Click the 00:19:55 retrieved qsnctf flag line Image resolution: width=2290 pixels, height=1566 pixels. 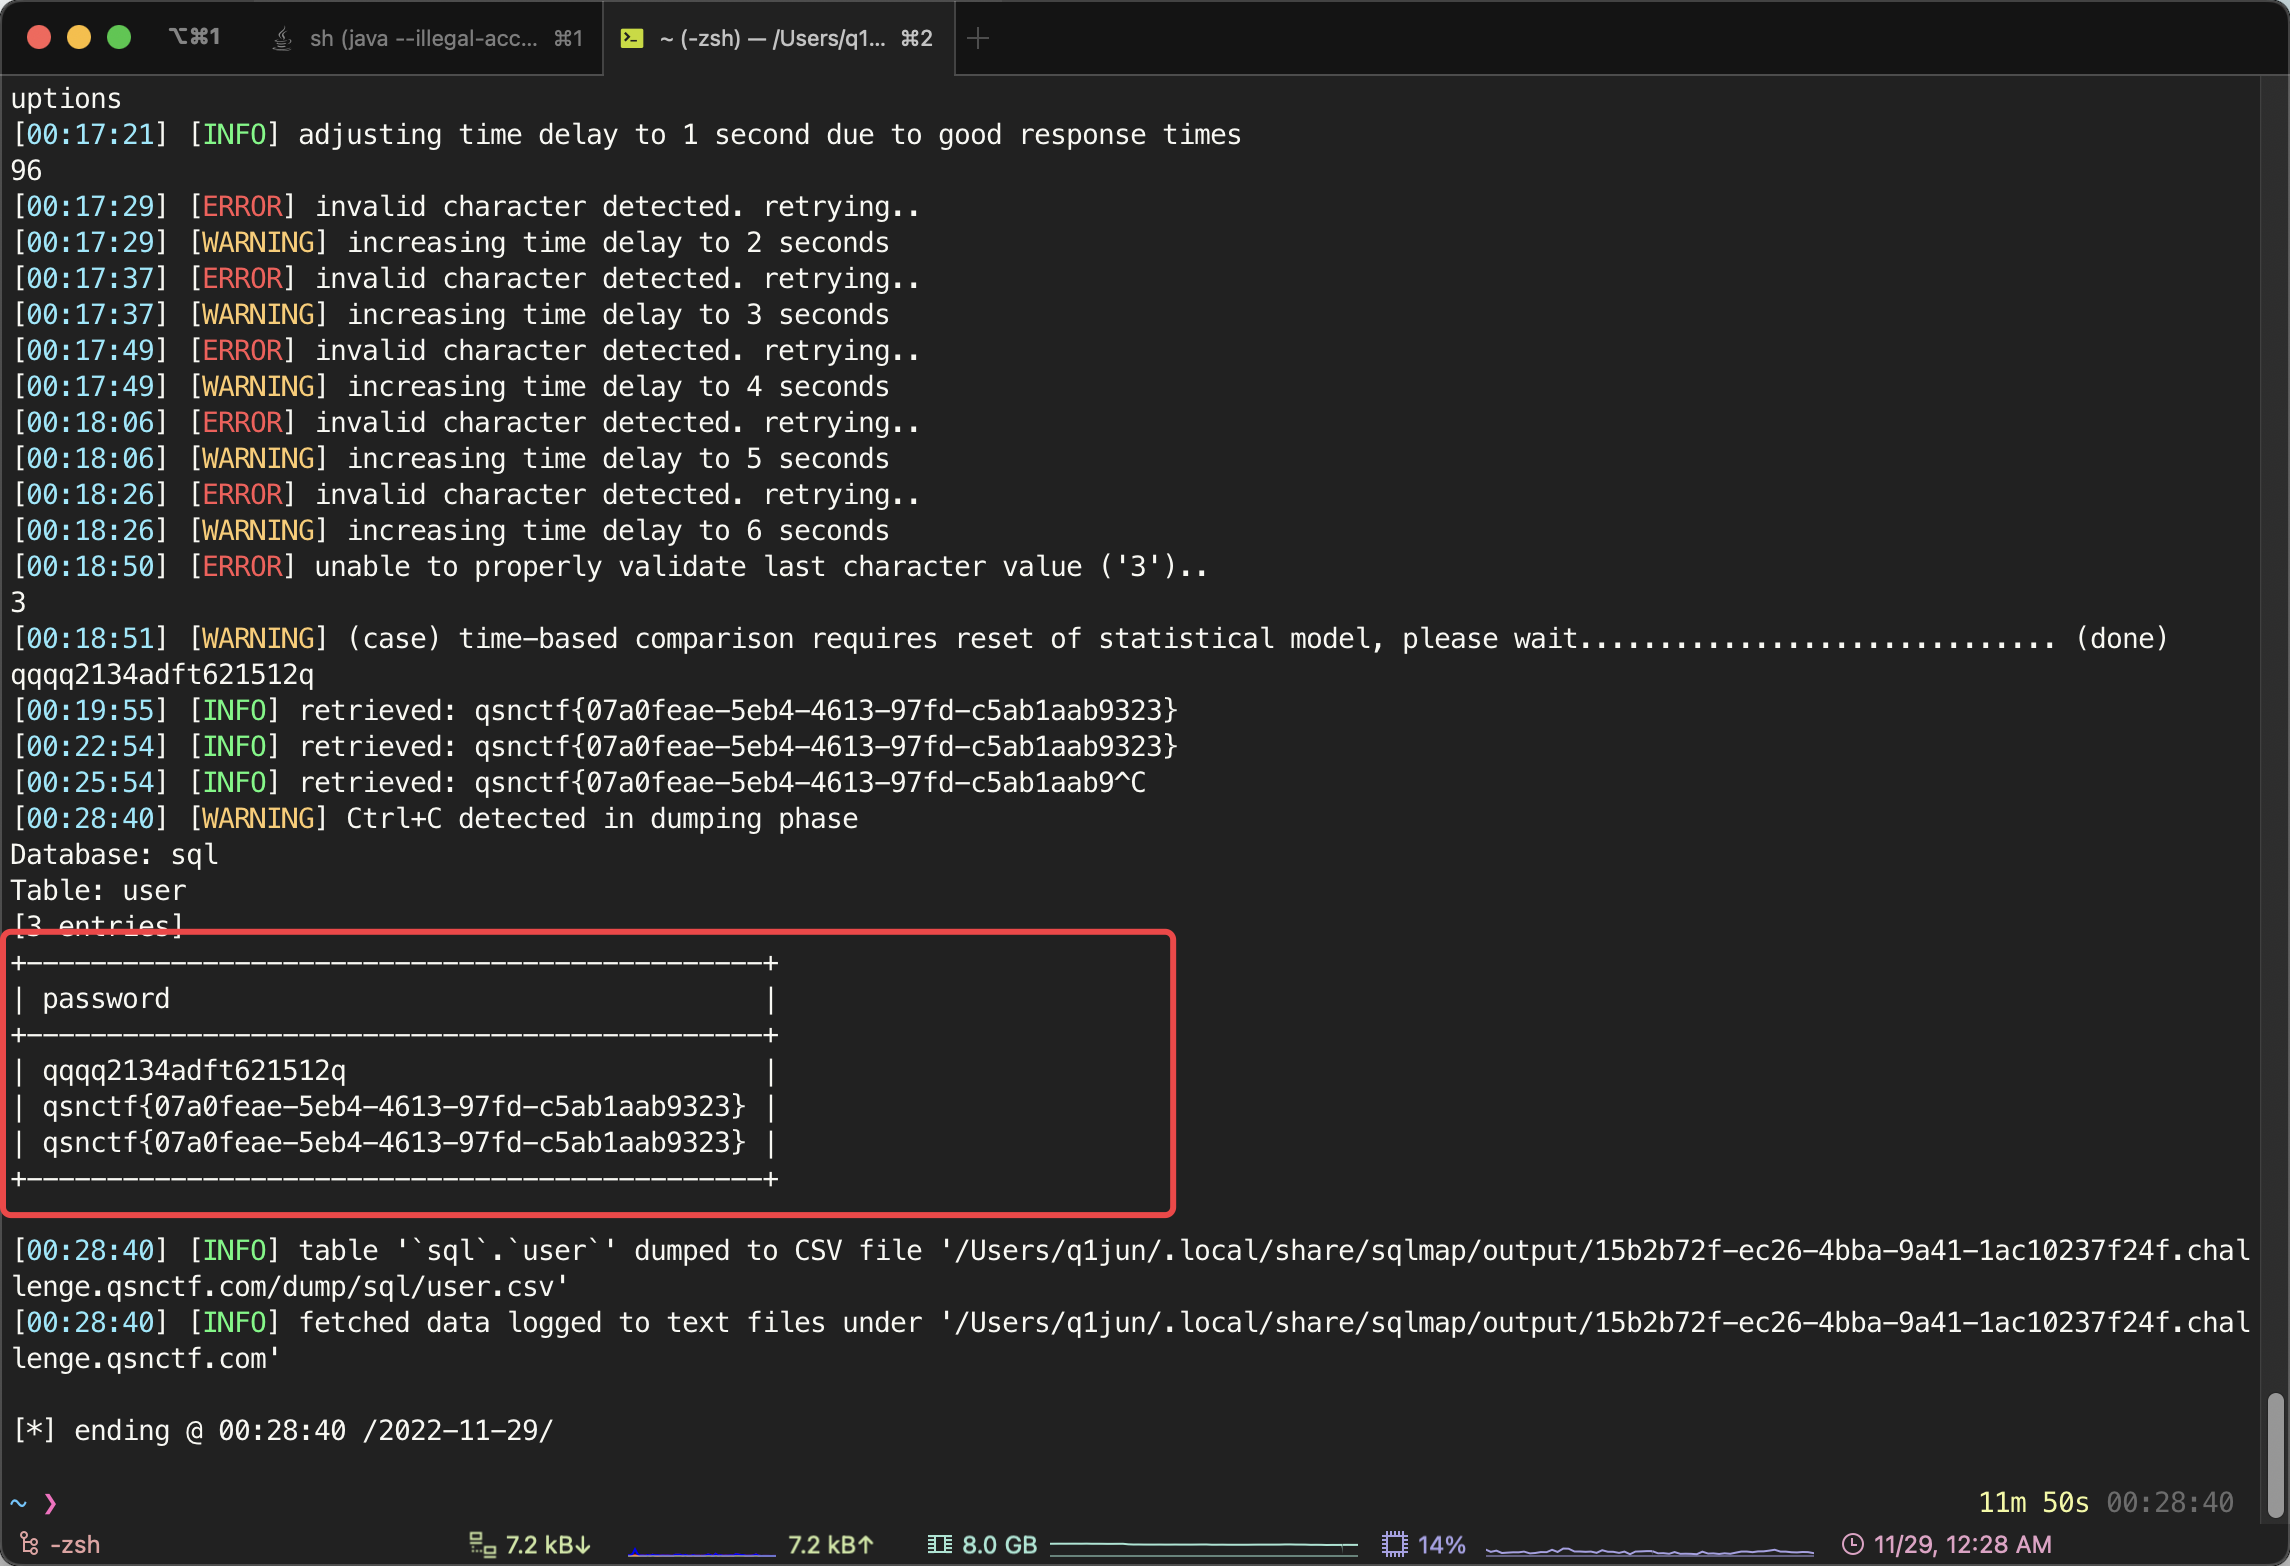point(595,711)
